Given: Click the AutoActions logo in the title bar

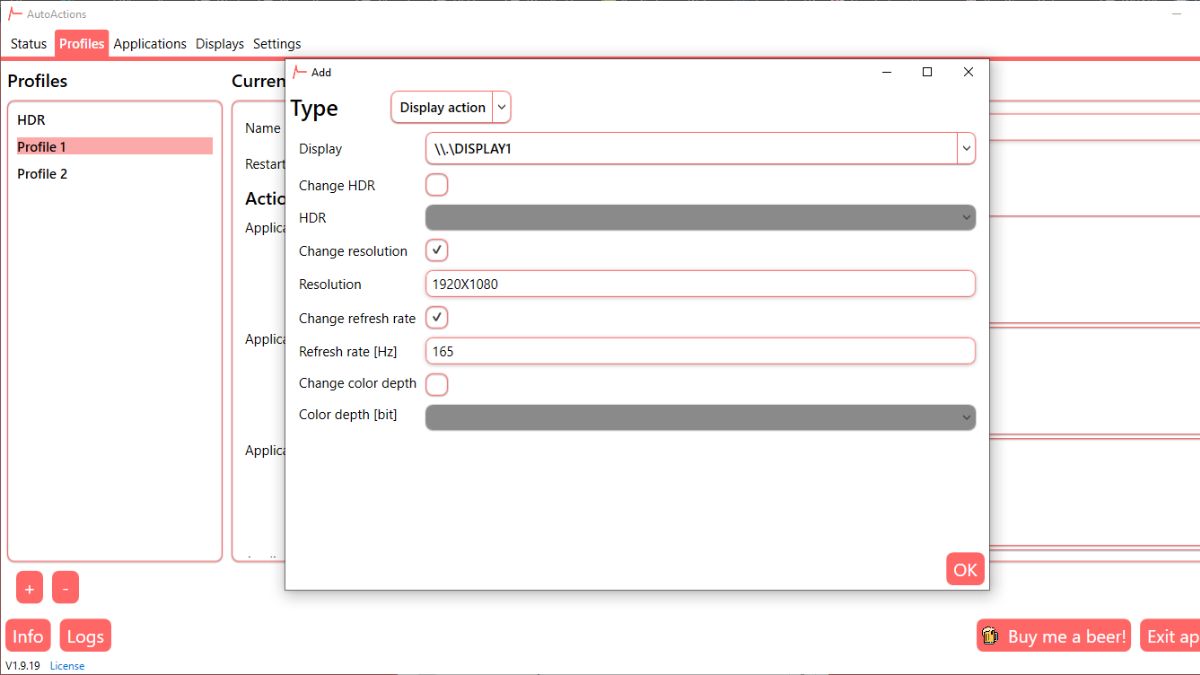Looking at the screenshot, I should [x=14, y=14].
